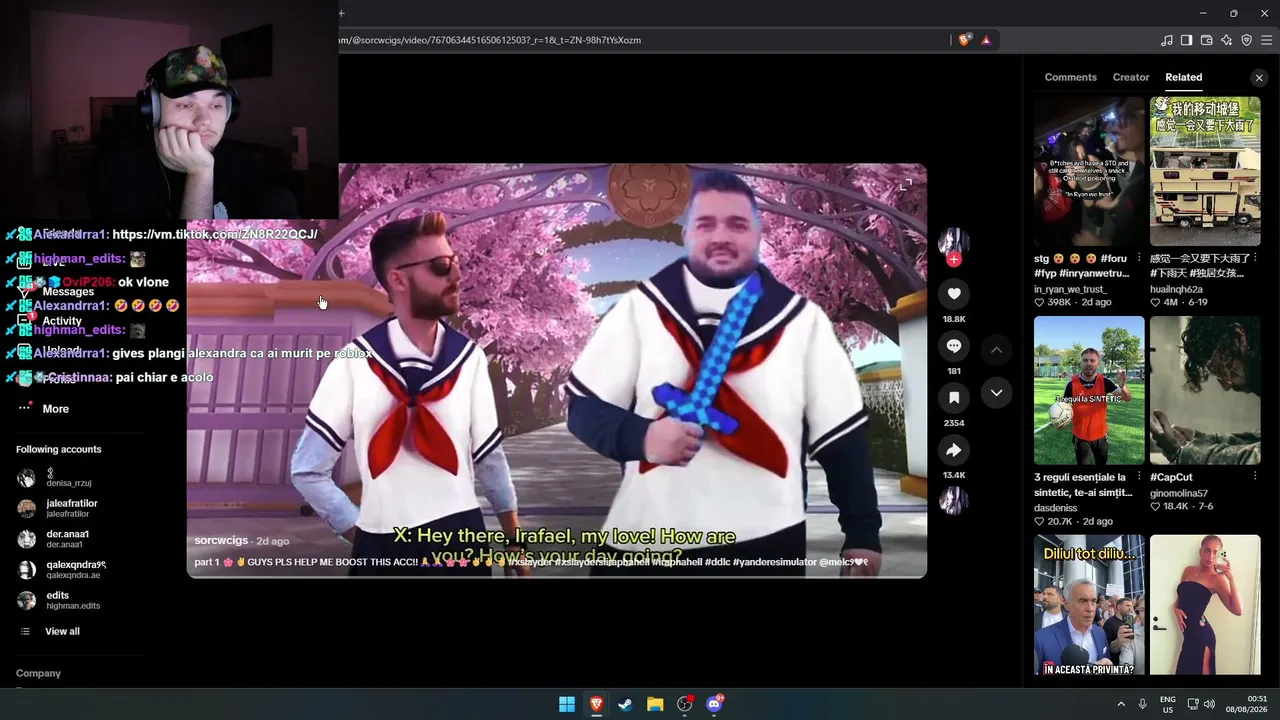
Task: Open Brave Rewards triangle icon
Action: point(986,40)
